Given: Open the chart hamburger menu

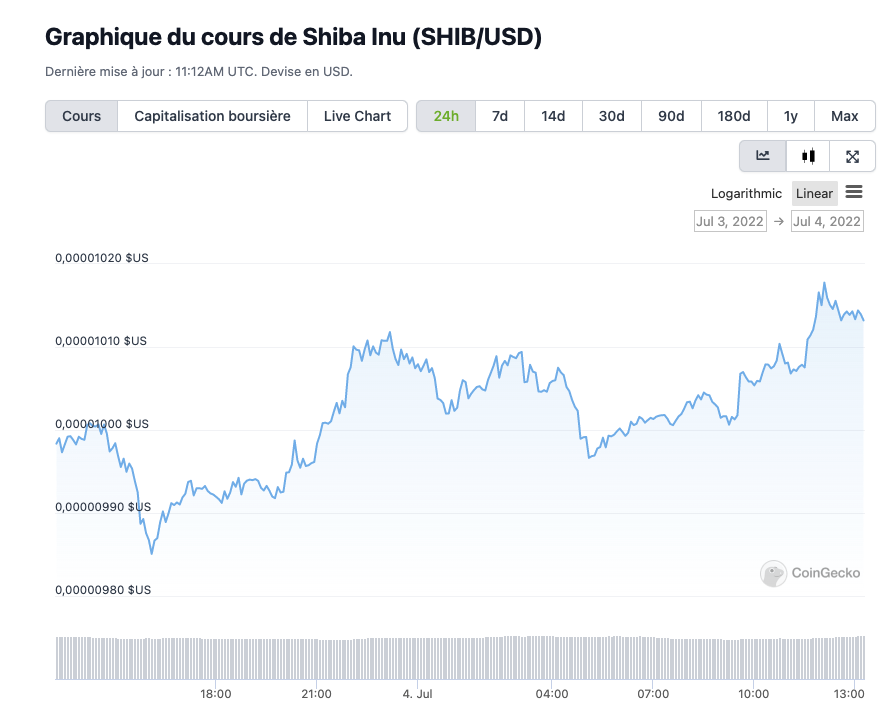Looking at the screenshot, I should pyautogui.click(x=854, y=192).
